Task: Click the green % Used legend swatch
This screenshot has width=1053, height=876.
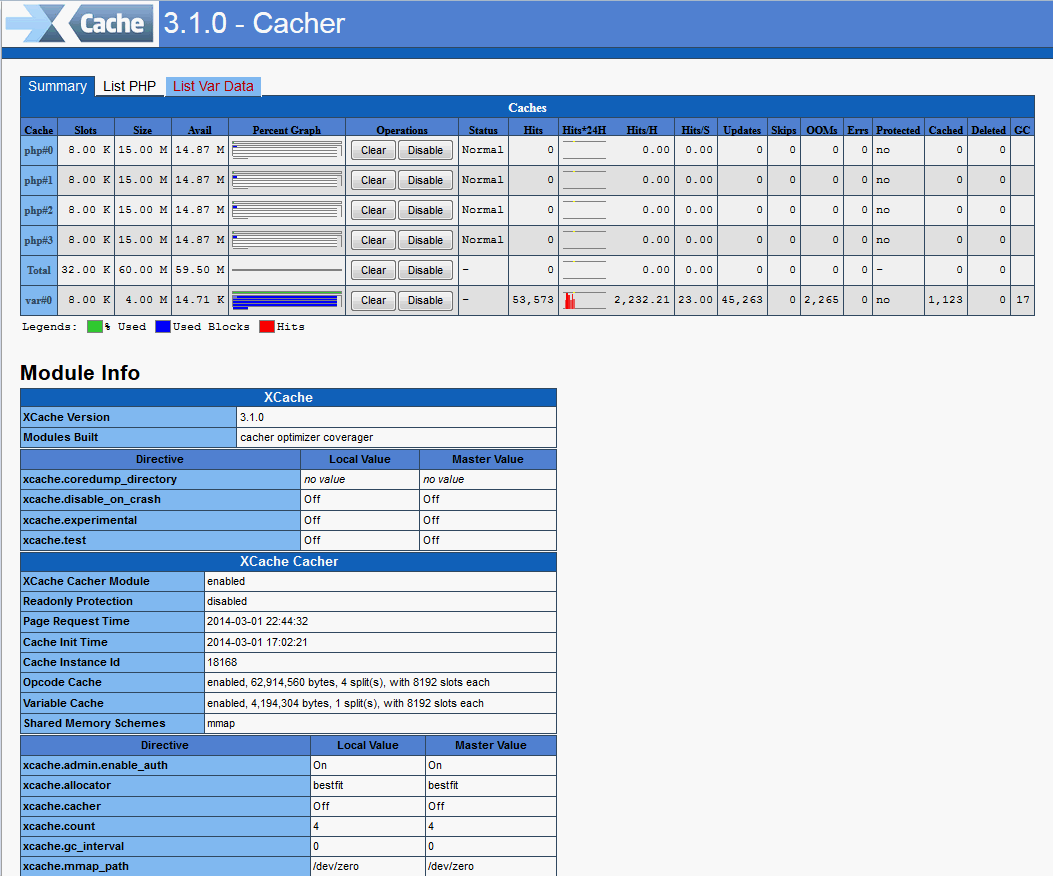Action: point(95,326)
